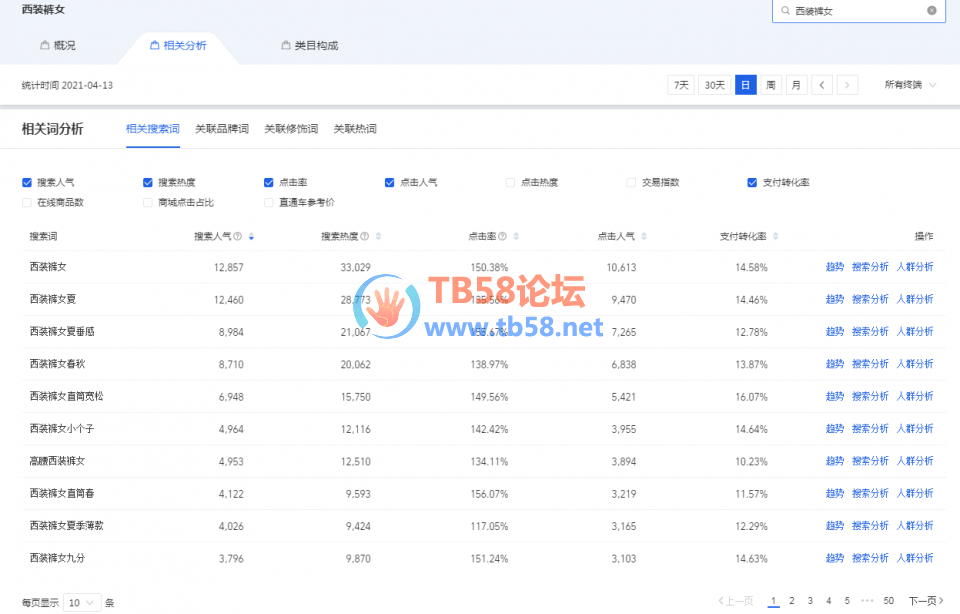Select the 相关搜索词 sub-tab

[152, 129]
